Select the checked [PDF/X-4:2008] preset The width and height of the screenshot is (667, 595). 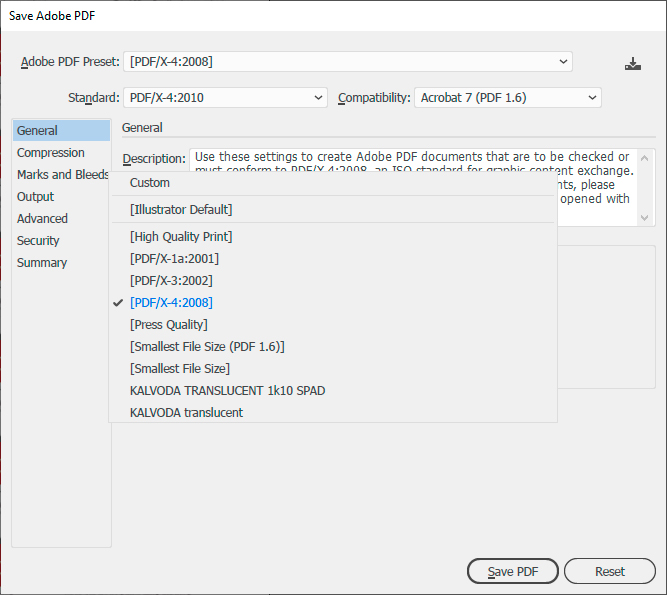333,303
